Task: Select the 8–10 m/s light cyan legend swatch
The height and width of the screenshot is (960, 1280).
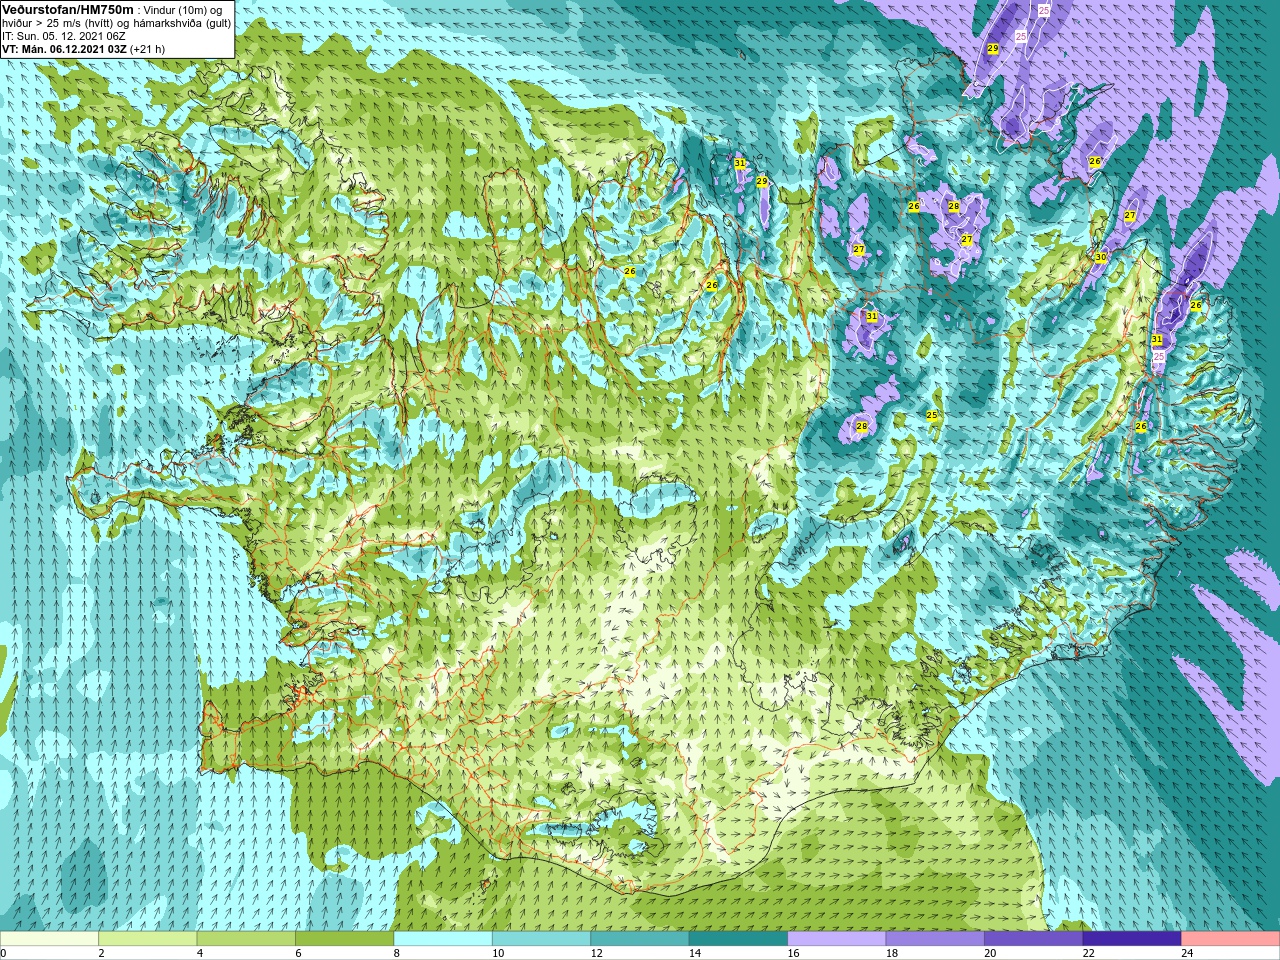Action: tap(443, 939)
